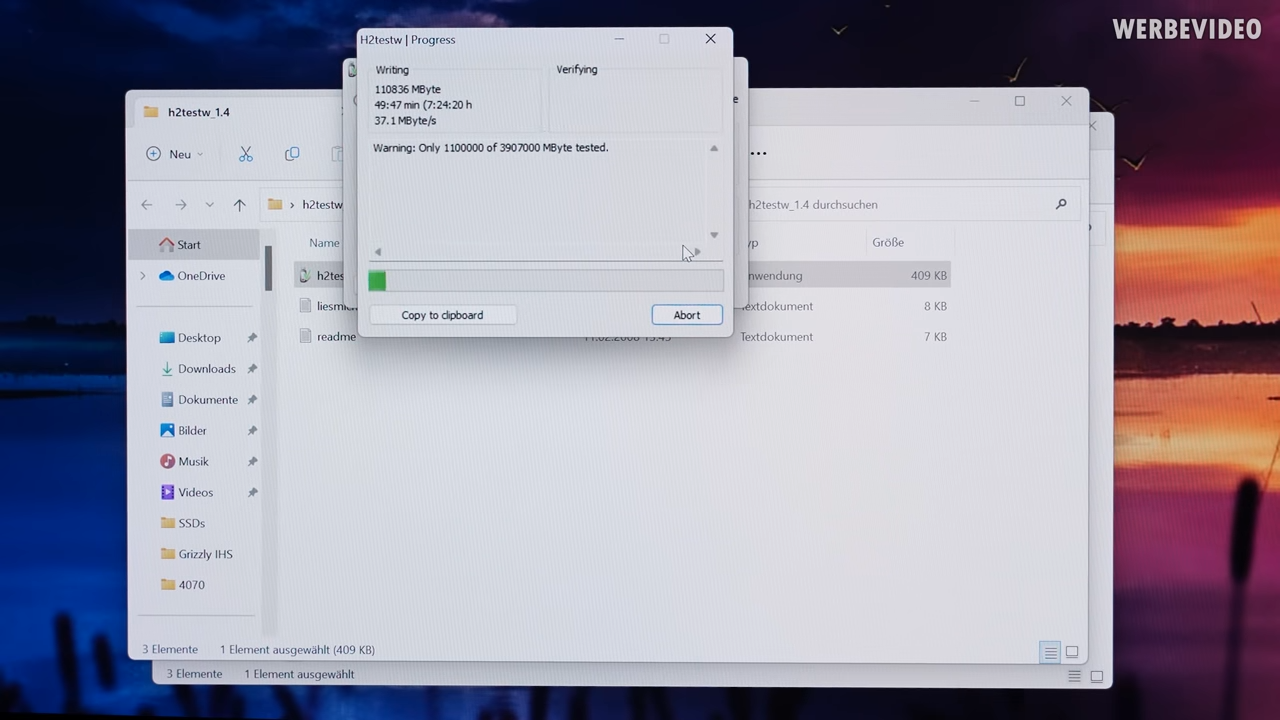Switch to details view layout icon

click(1050, 652)
